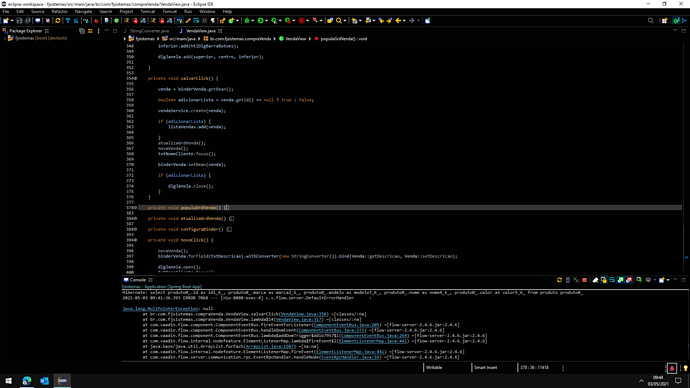Viewport: 690px width, 388px height.
Task: Switch to the StringConverter.java editor tab
Action: point(149,31)
